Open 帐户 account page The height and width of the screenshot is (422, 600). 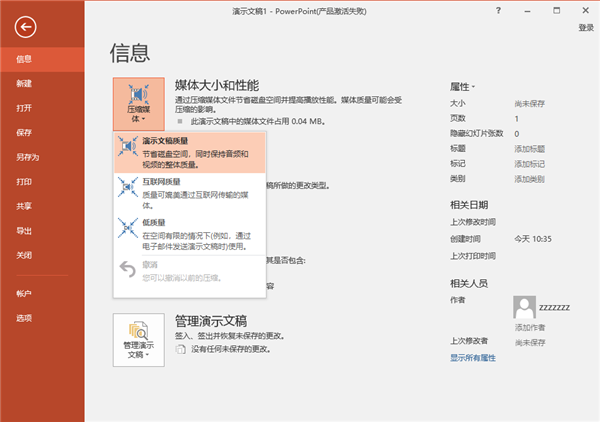(42, 293)
